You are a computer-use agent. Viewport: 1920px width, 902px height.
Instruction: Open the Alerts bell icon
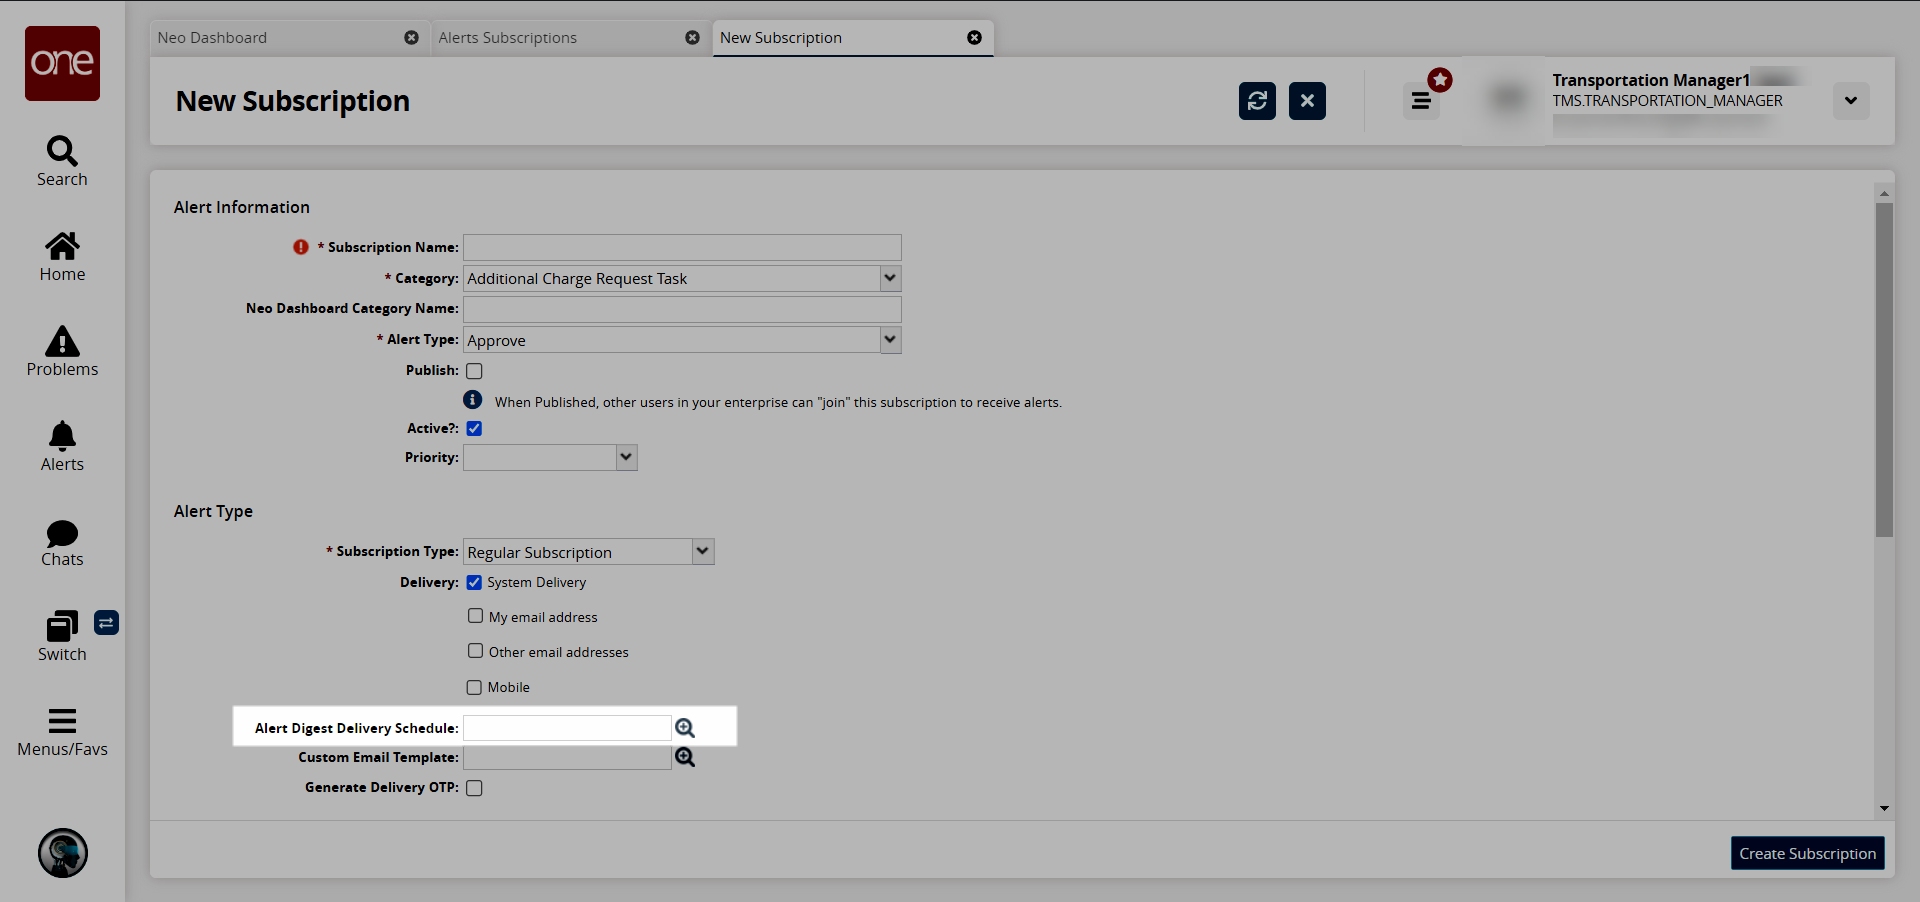click(x=62, y=436)
